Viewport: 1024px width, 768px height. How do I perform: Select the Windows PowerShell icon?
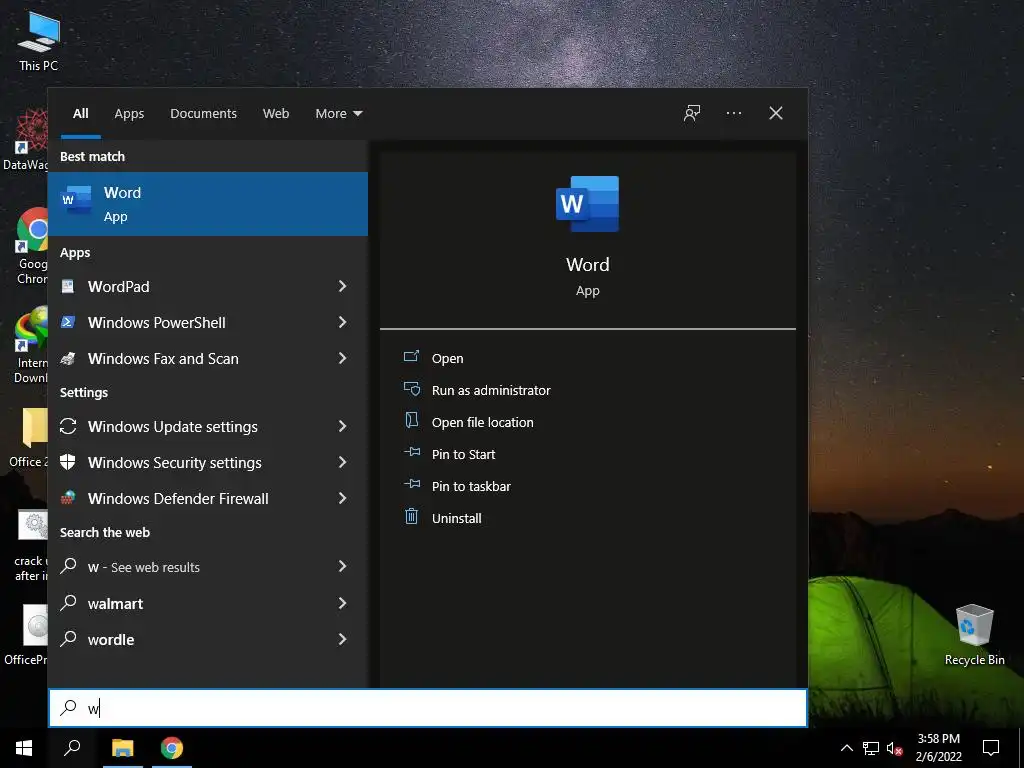click(x=68, y=322)
